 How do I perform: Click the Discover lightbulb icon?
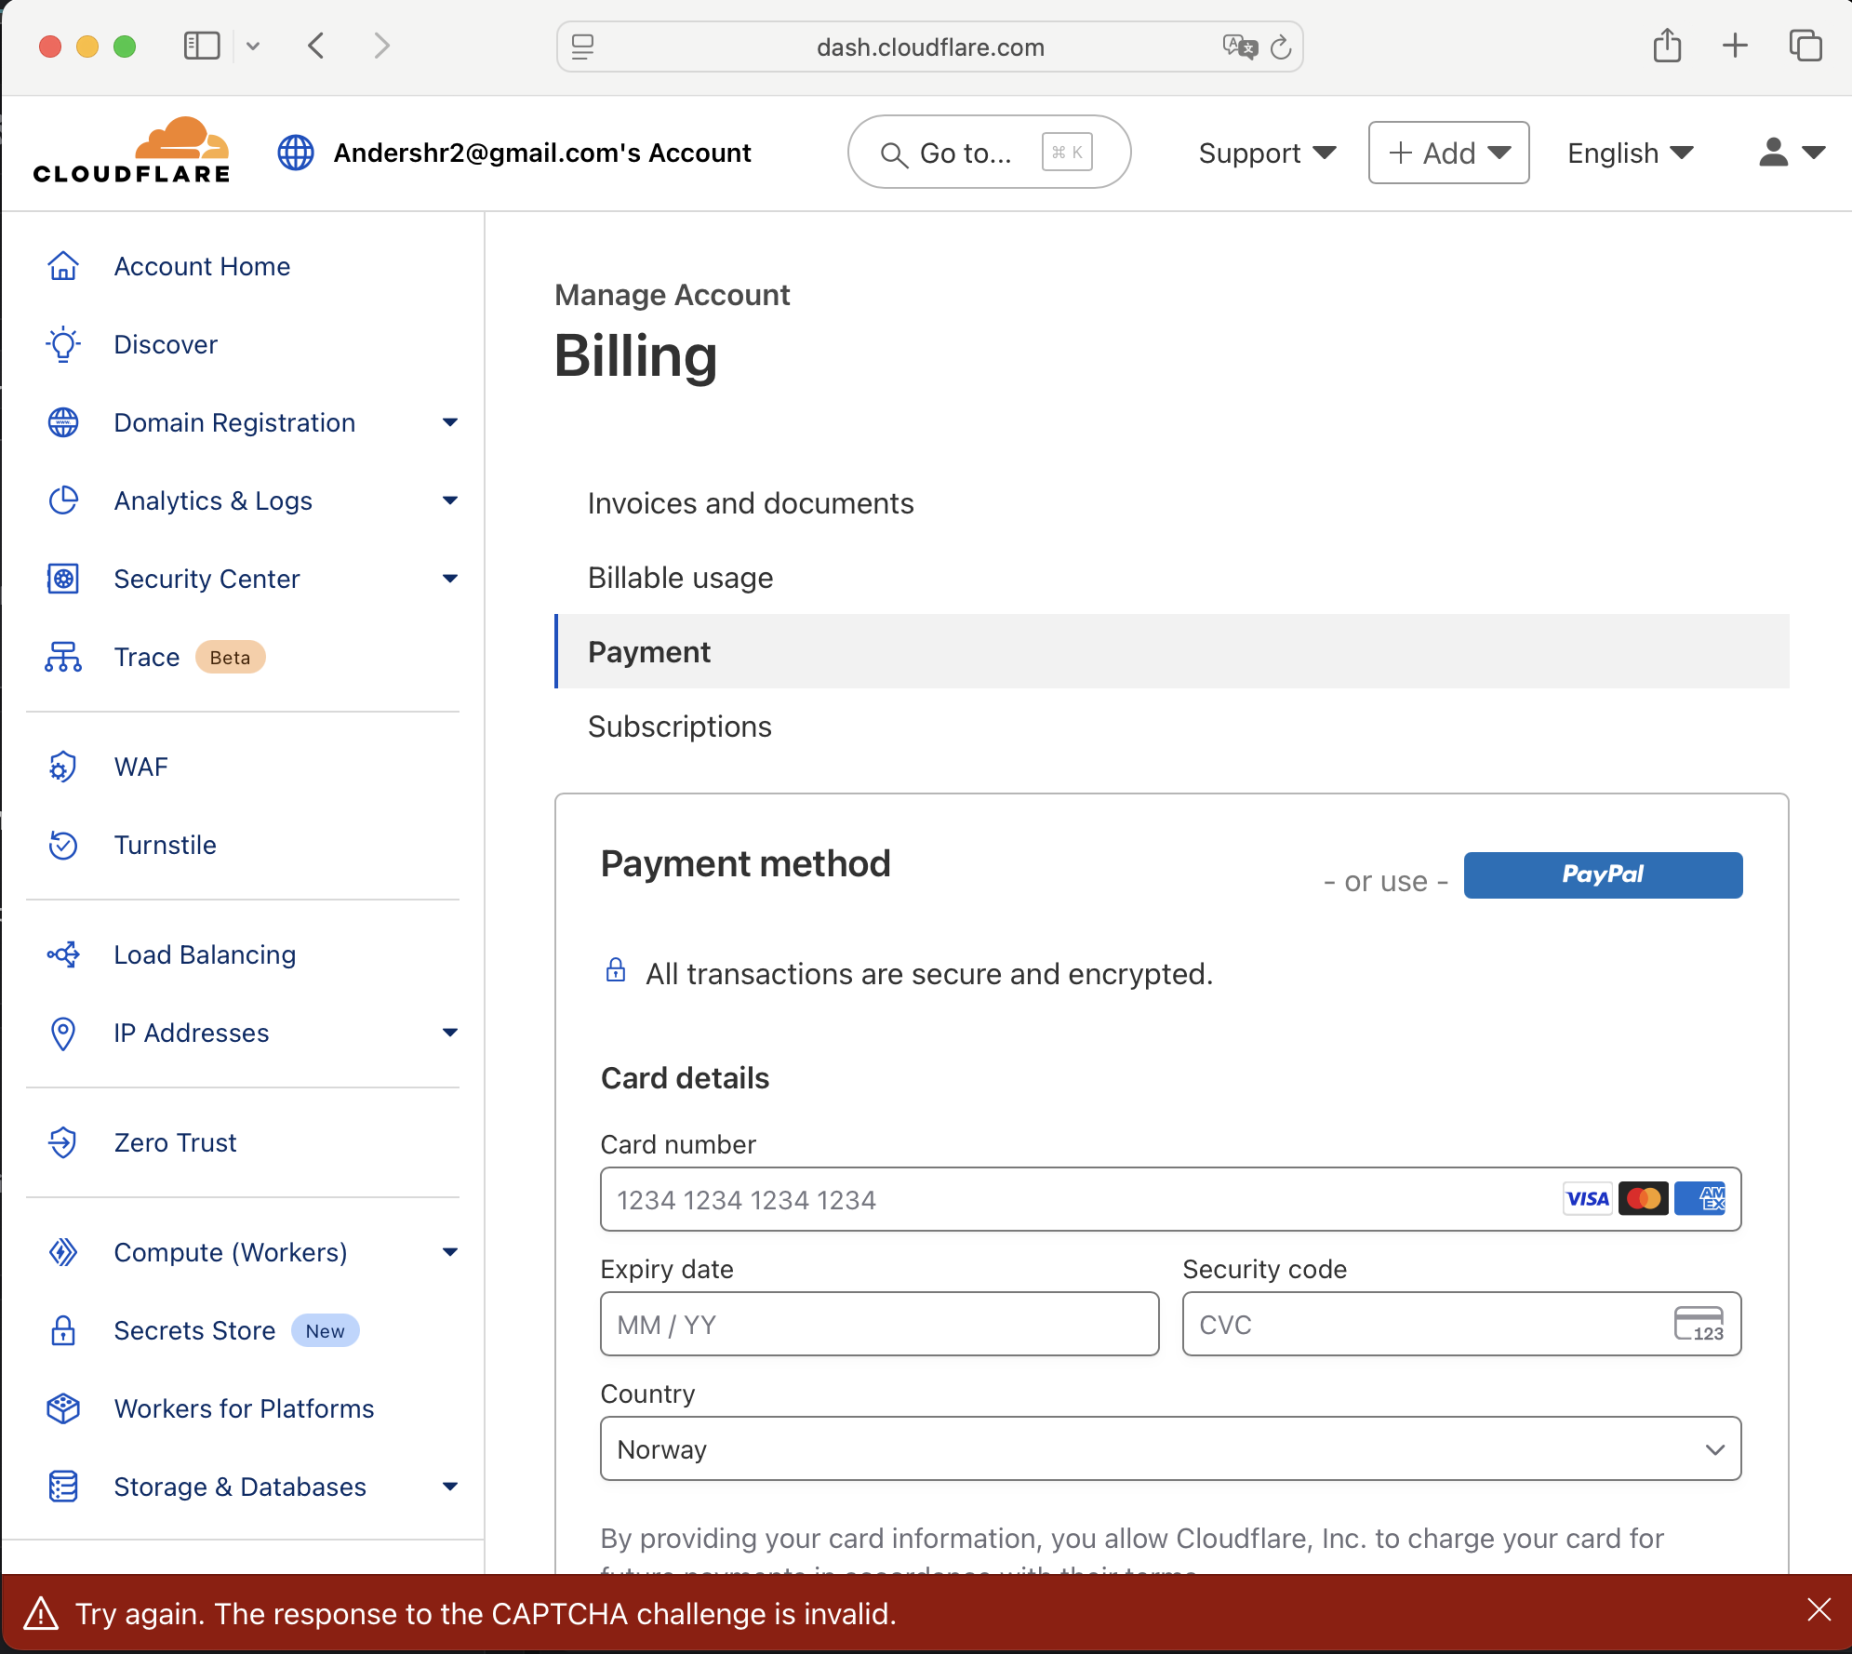click(x=63, y=344)
